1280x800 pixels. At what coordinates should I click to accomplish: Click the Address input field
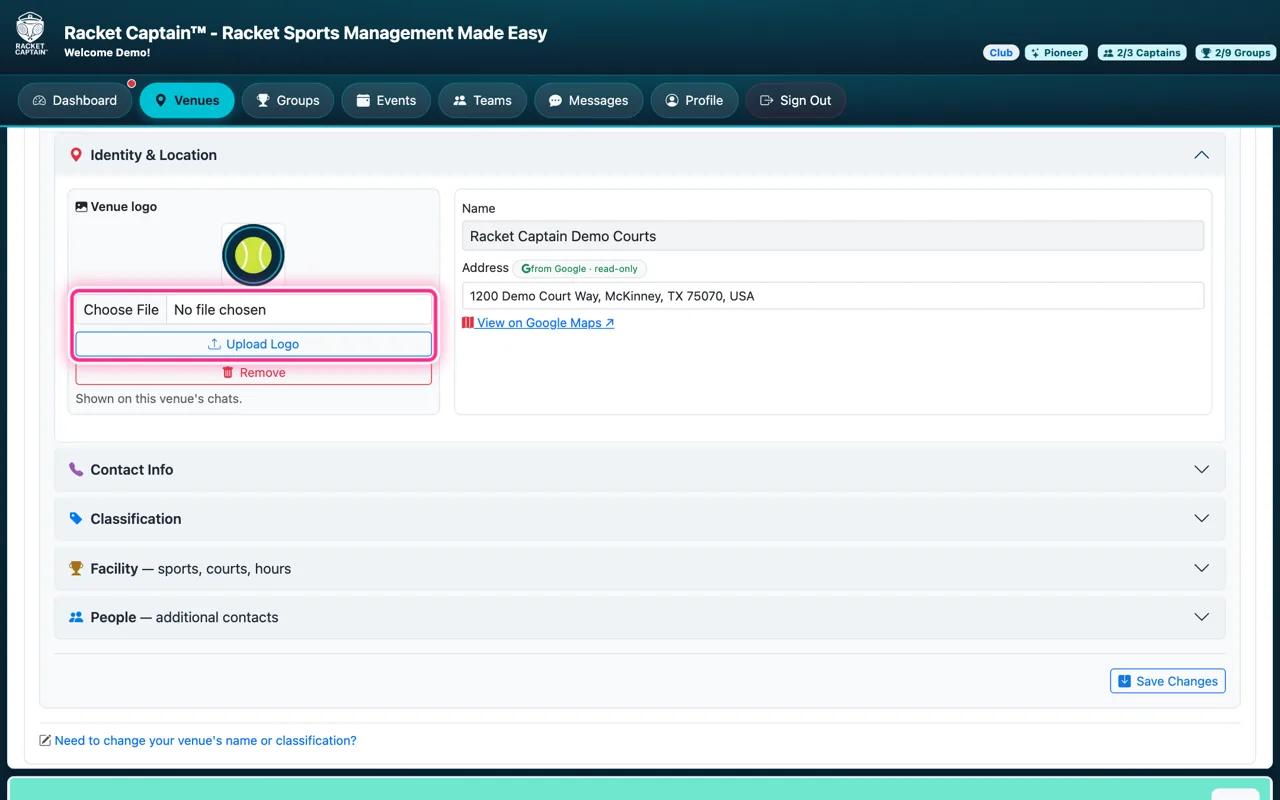[x=833, y=296]
